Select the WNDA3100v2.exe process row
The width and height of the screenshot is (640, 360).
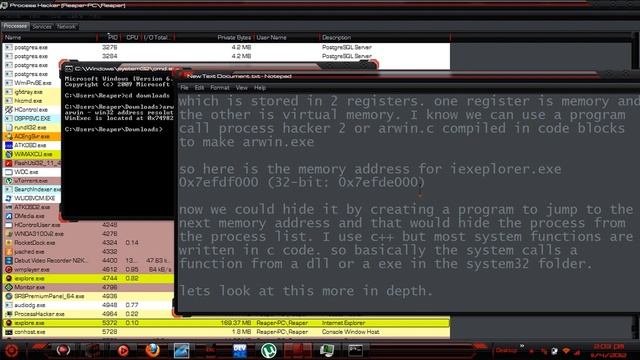[88, 234]
